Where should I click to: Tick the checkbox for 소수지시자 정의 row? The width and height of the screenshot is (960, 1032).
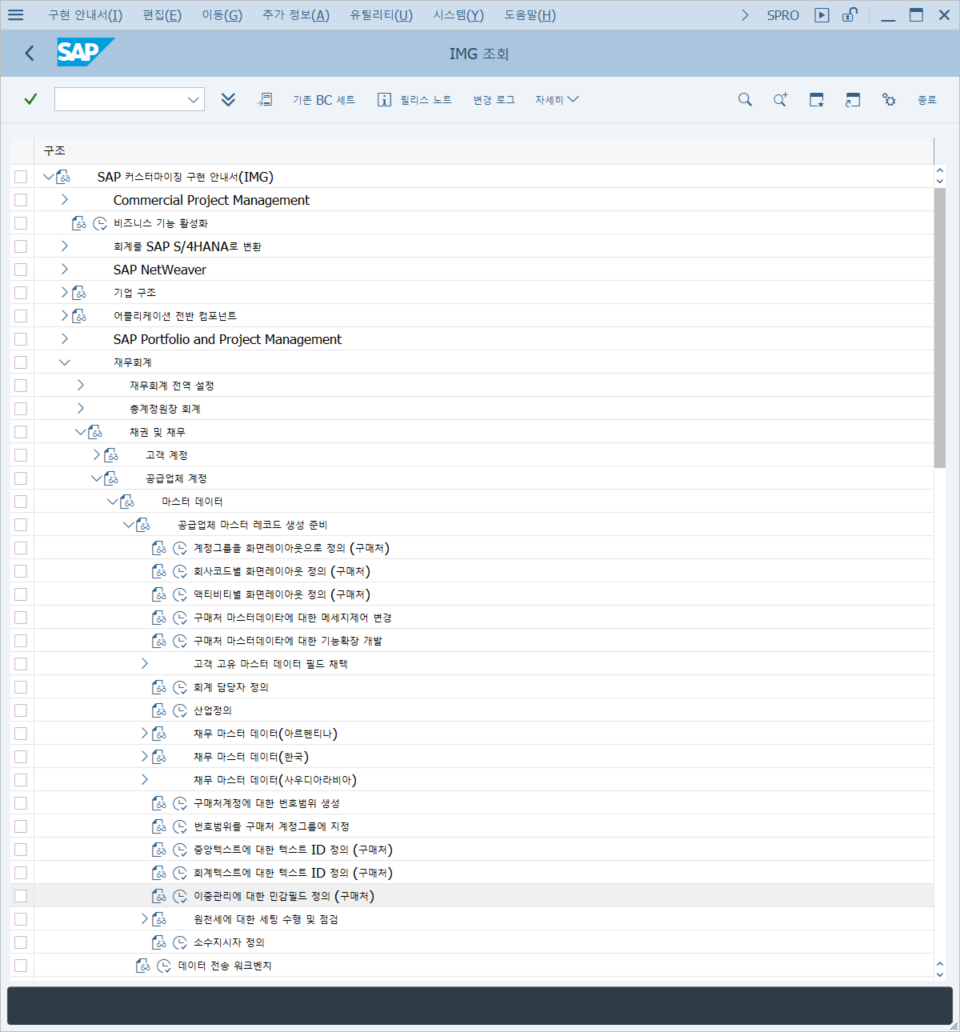pyautogui.click(x=21, y=942)
